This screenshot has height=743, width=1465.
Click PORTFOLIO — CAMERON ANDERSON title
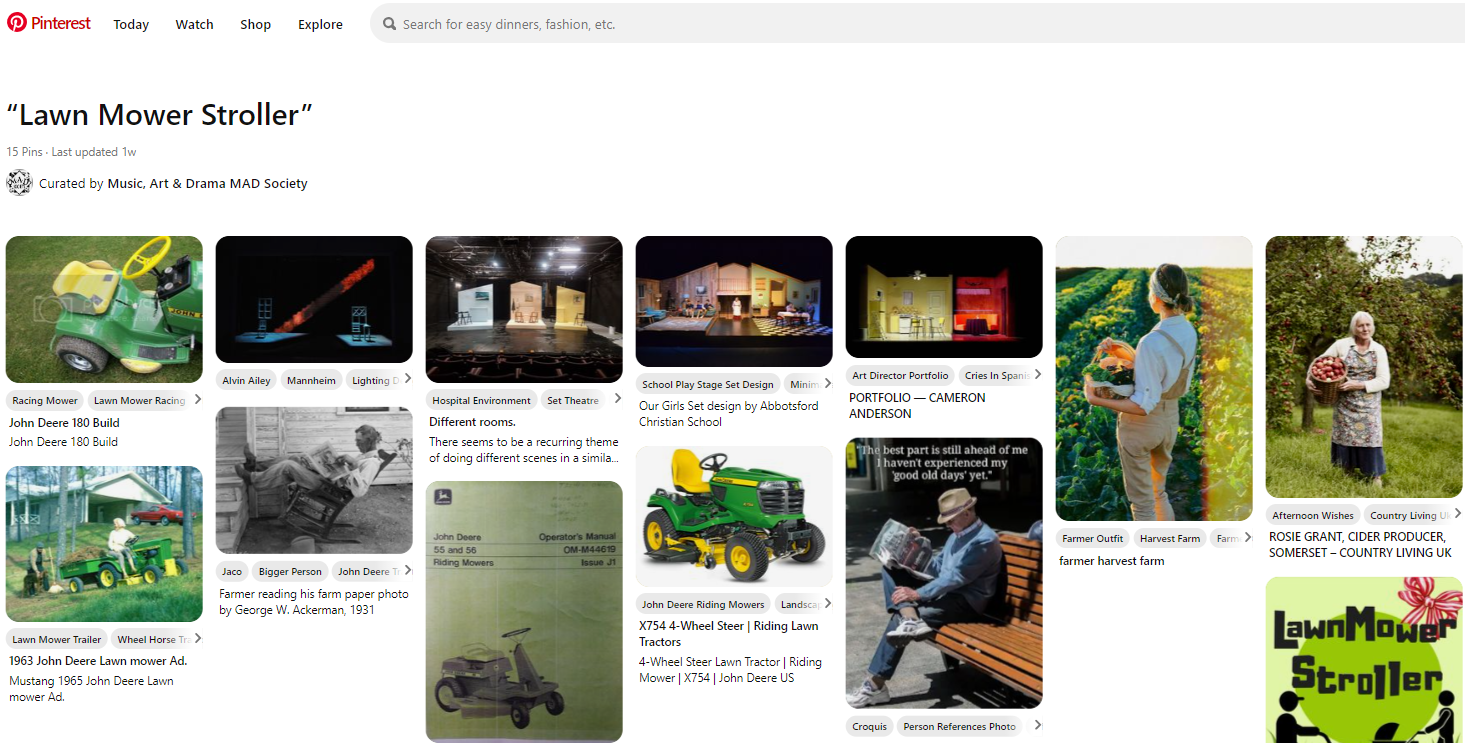pos(917,405)
